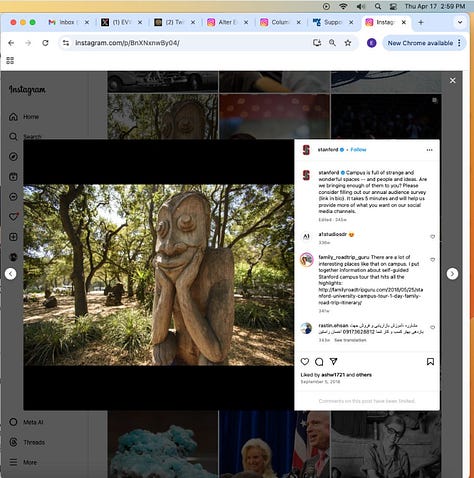Go to previous post arrow
The image size is (474, 478).
point(11,274)
